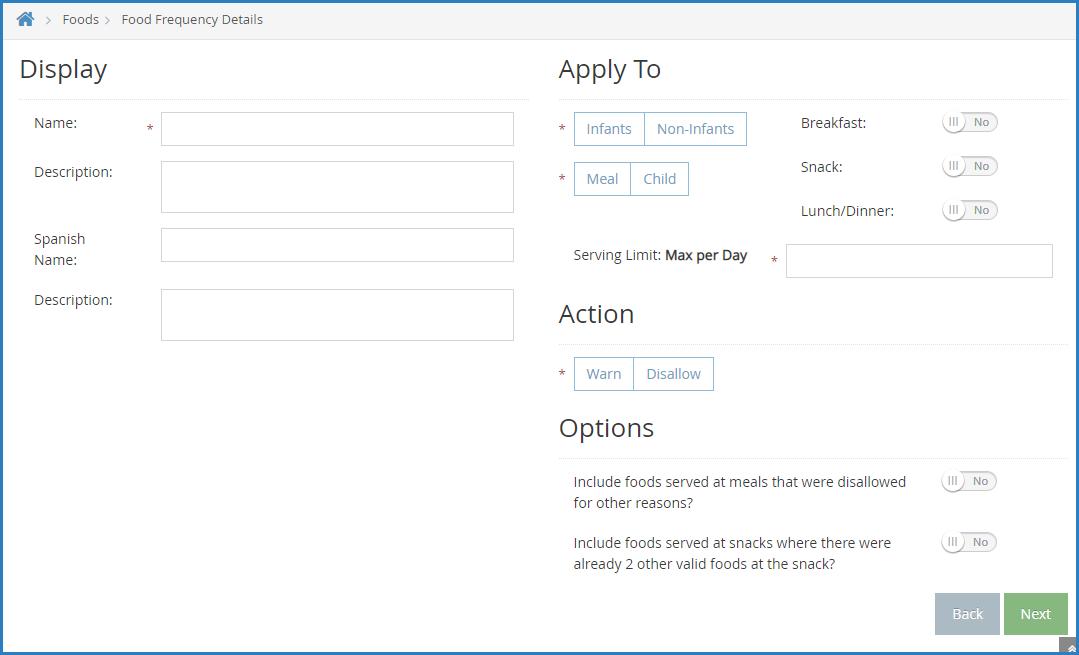This screenshot has width=1079, height=655.
Task: Select the Warn action
Action: coord(603,374)
